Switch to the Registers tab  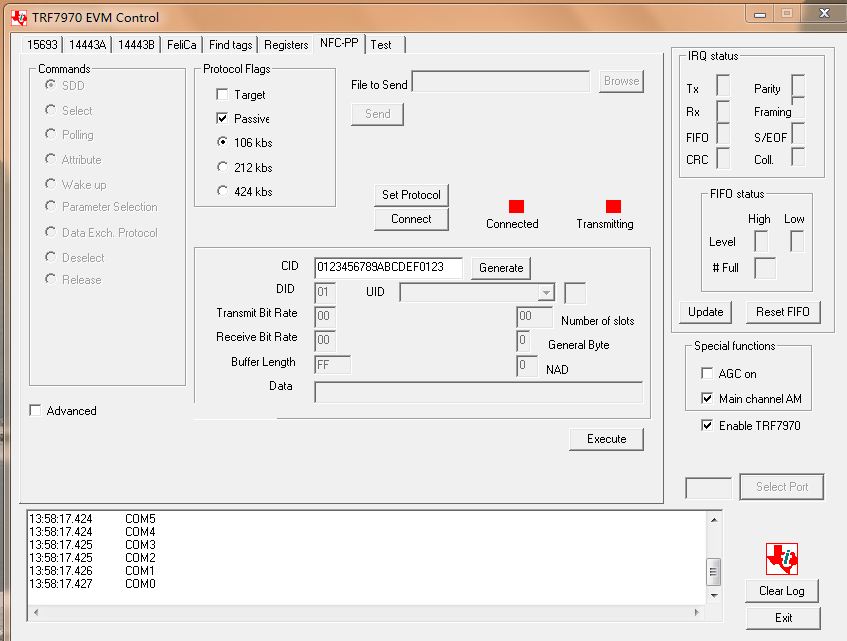(x=286, y=45)
